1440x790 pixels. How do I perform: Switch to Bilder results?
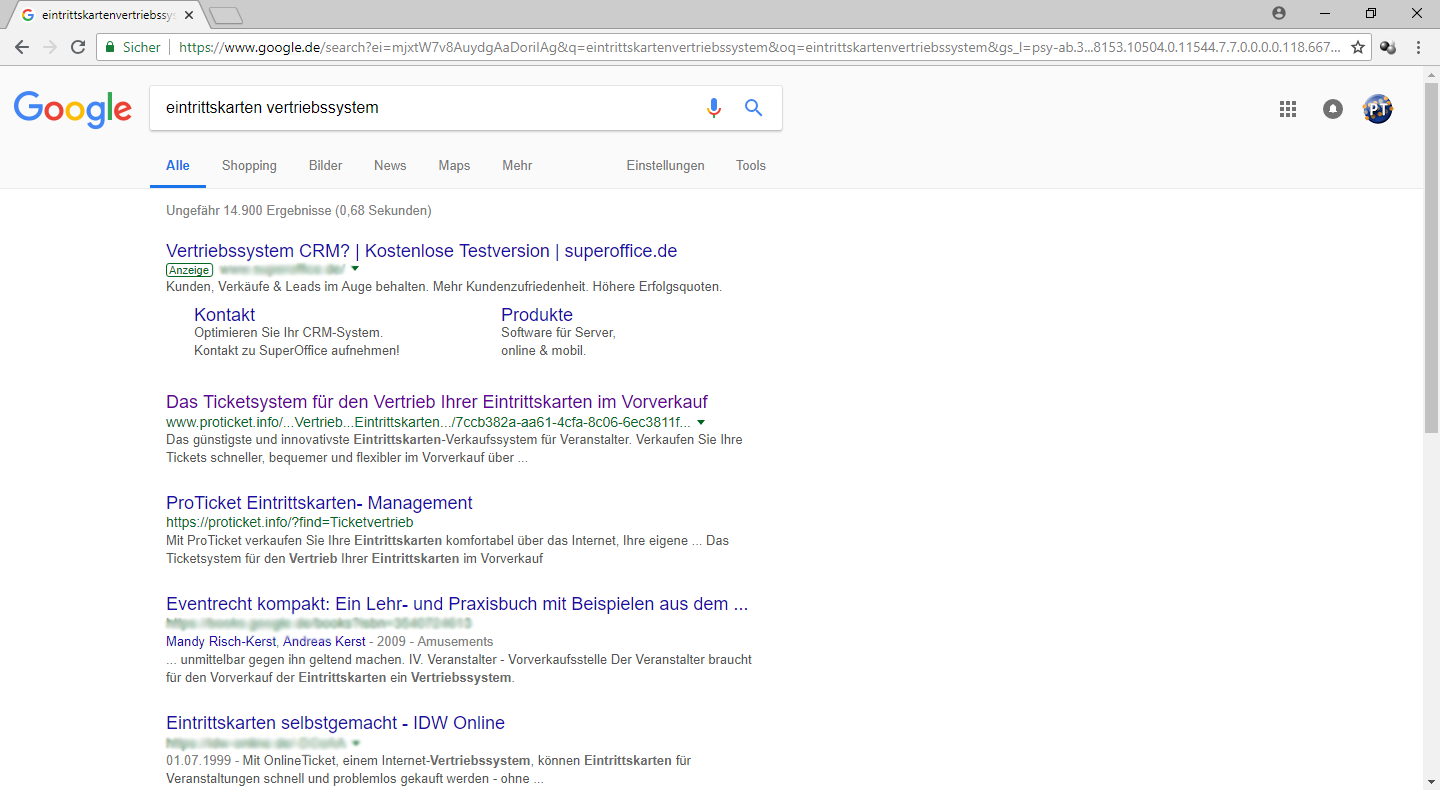tap(325, 166)
